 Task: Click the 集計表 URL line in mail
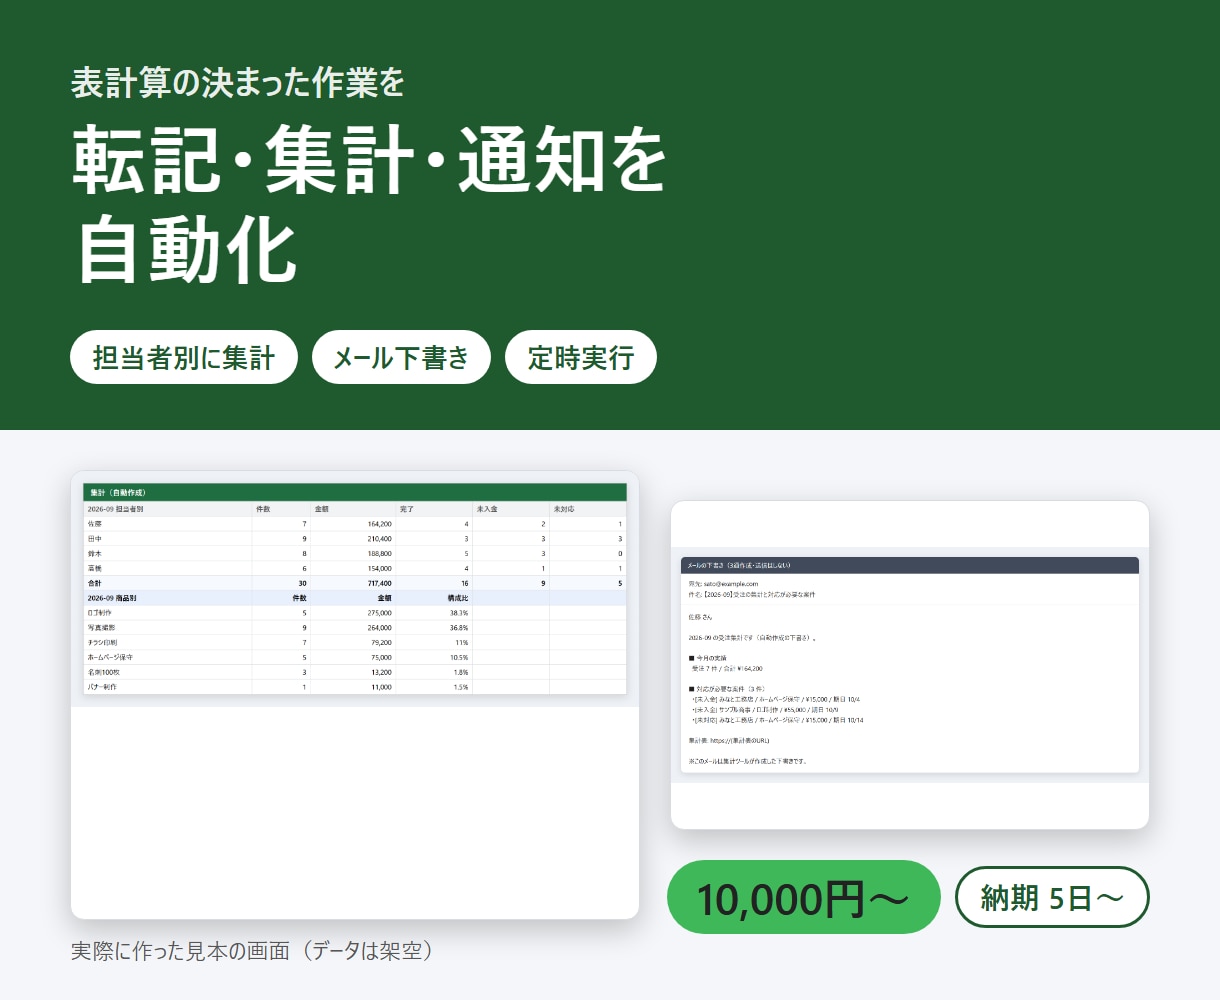pos(729,741)
